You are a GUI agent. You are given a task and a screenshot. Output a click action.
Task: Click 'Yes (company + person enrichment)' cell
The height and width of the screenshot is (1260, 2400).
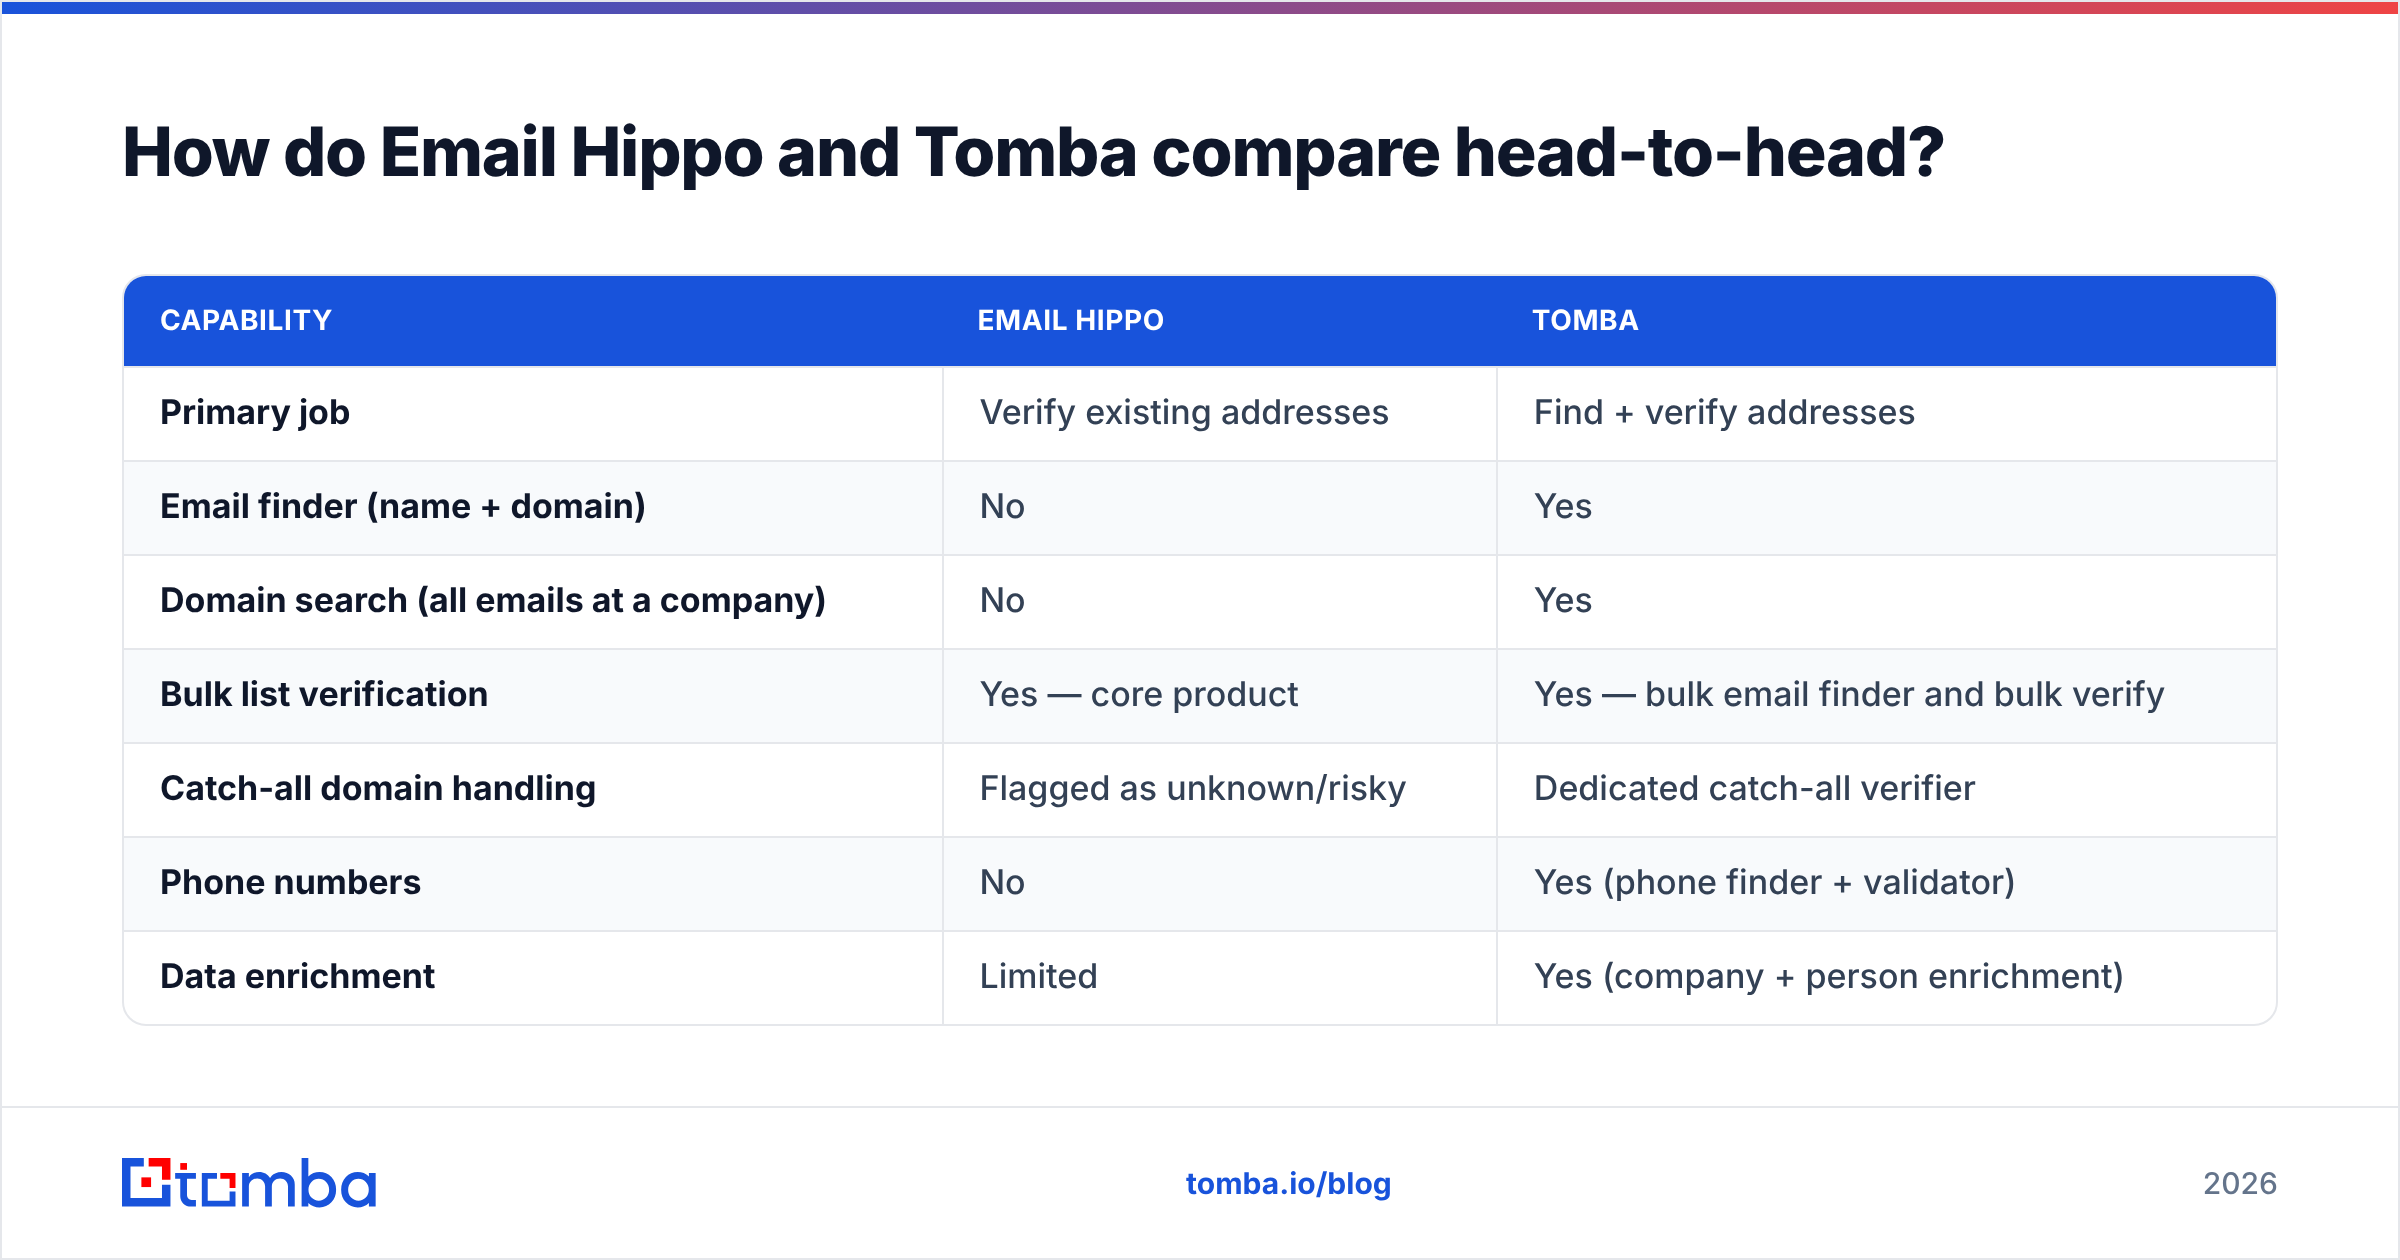(1828, 977)
